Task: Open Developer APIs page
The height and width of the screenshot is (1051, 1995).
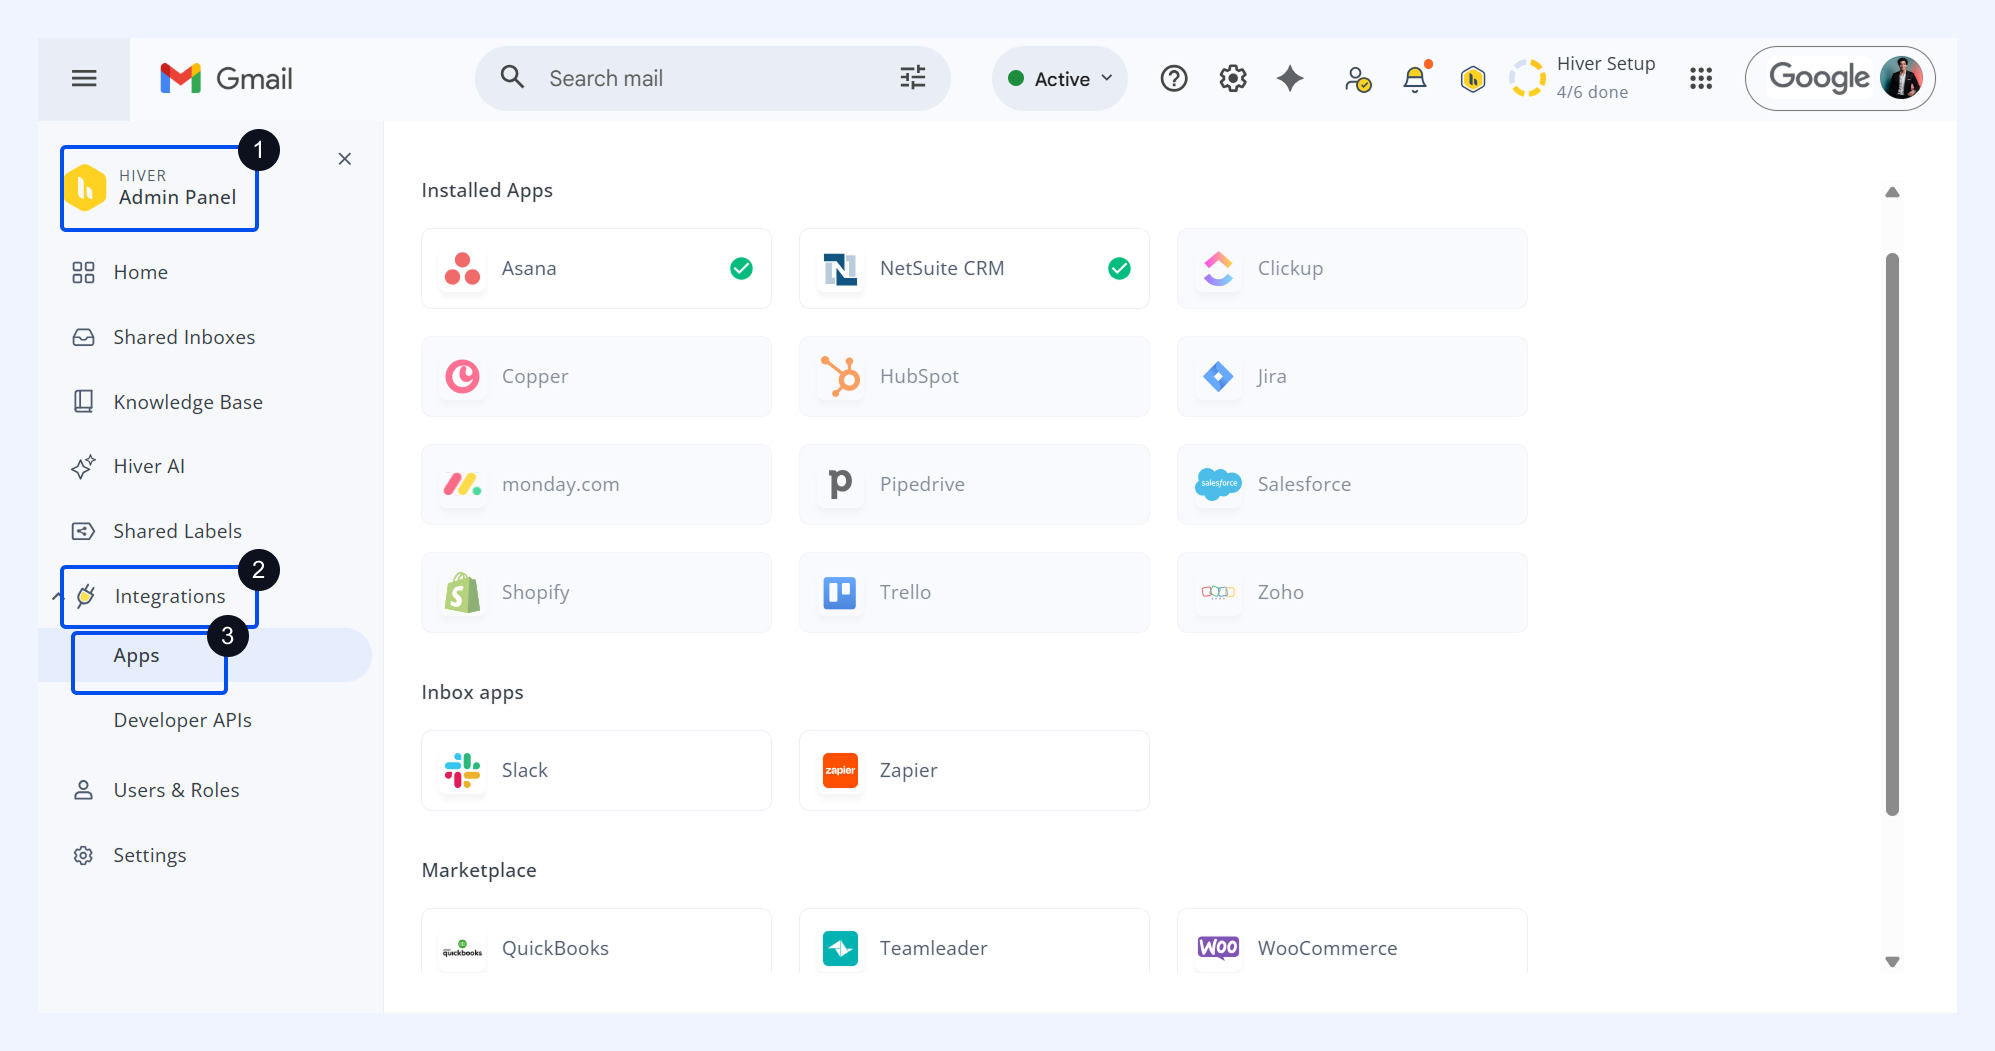Action: (x=182, y=720)
